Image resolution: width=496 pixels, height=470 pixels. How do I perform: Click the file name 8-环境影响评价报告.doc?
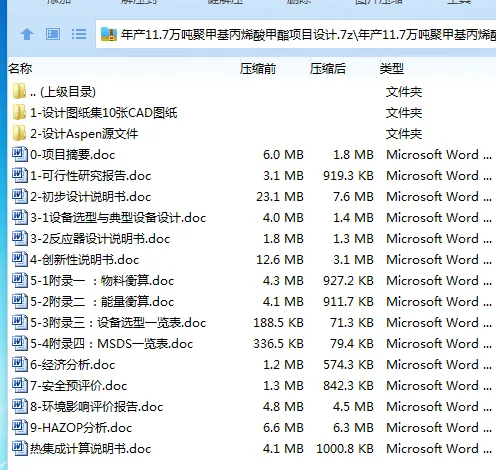[x=97, y=407]
